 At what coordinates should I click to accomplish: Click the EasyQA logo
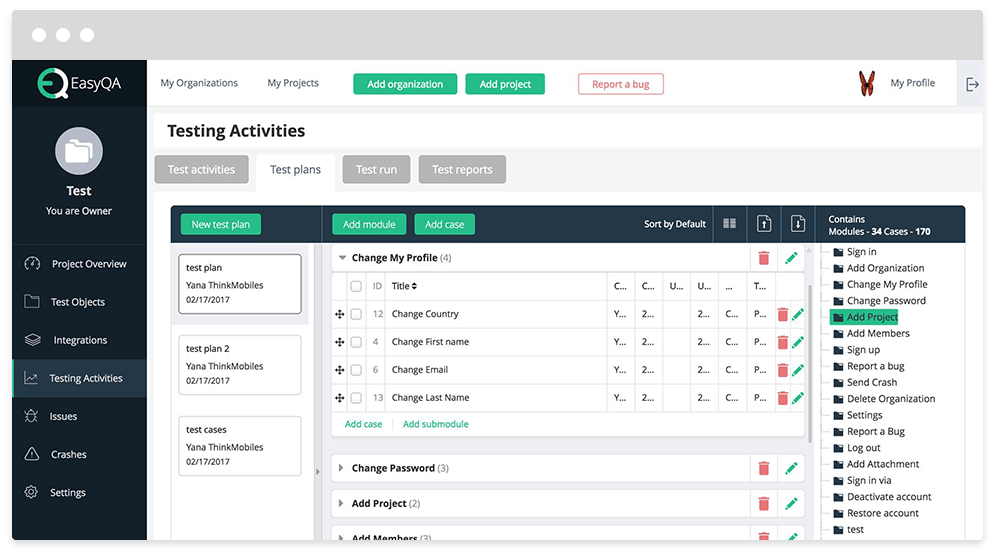79,83
